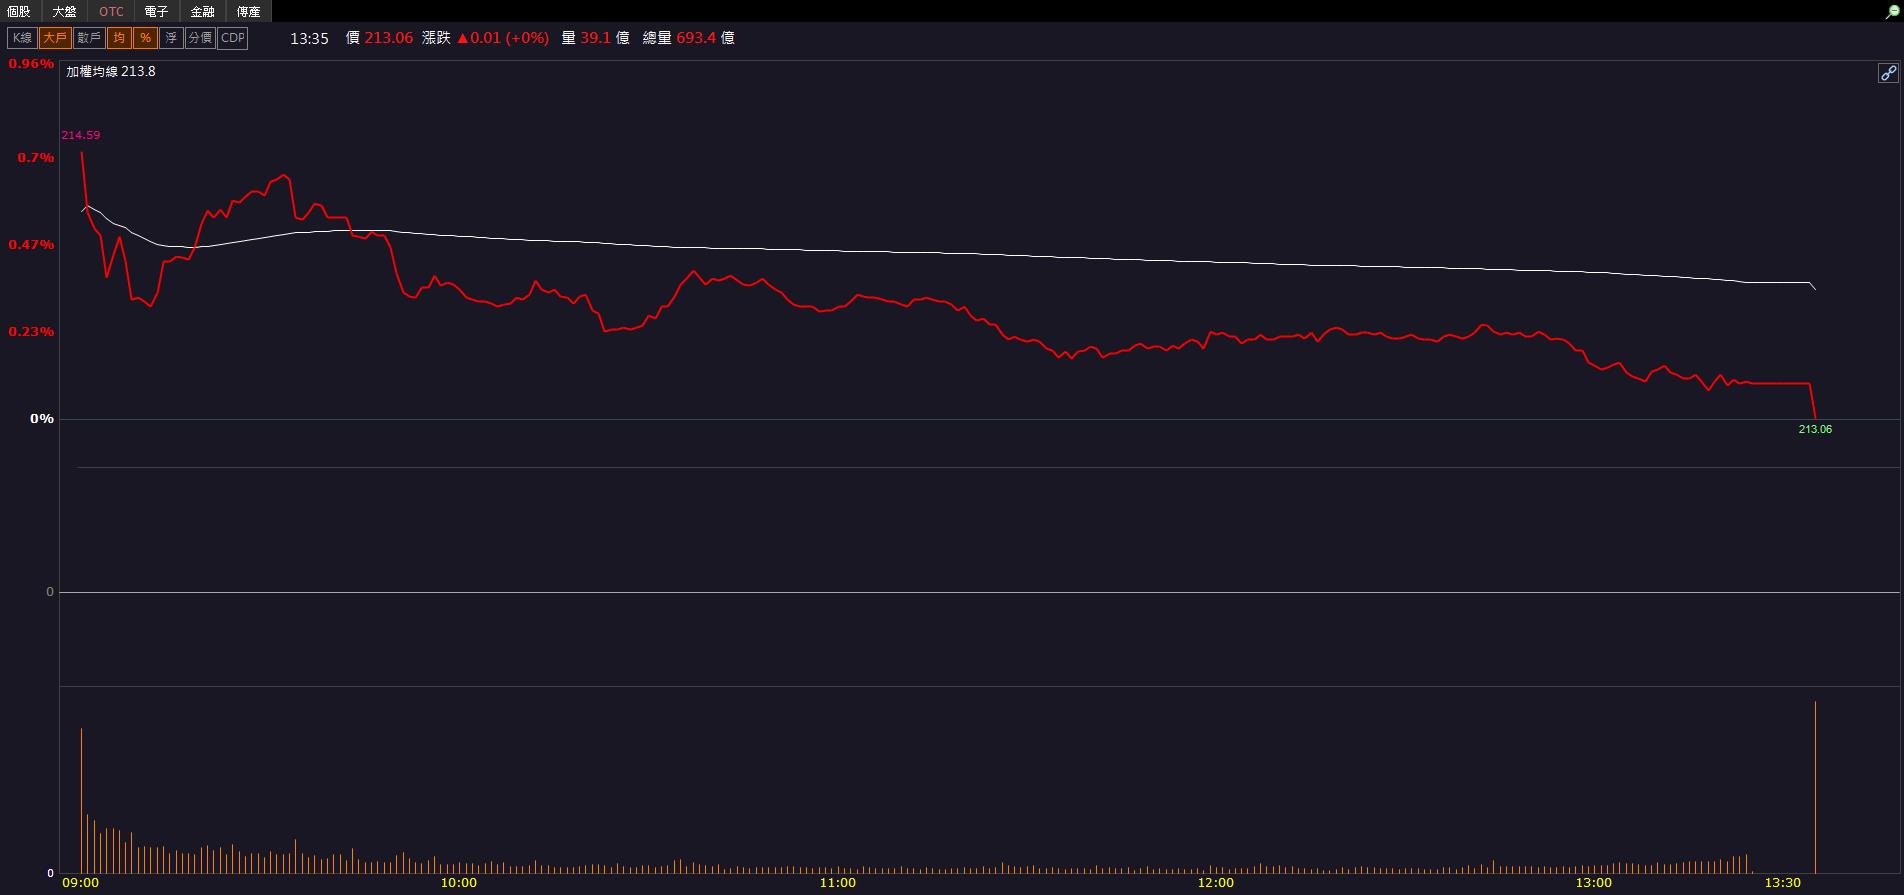Open the 傳產 sector tab
1904x895 pixels.
pos(248,11)
